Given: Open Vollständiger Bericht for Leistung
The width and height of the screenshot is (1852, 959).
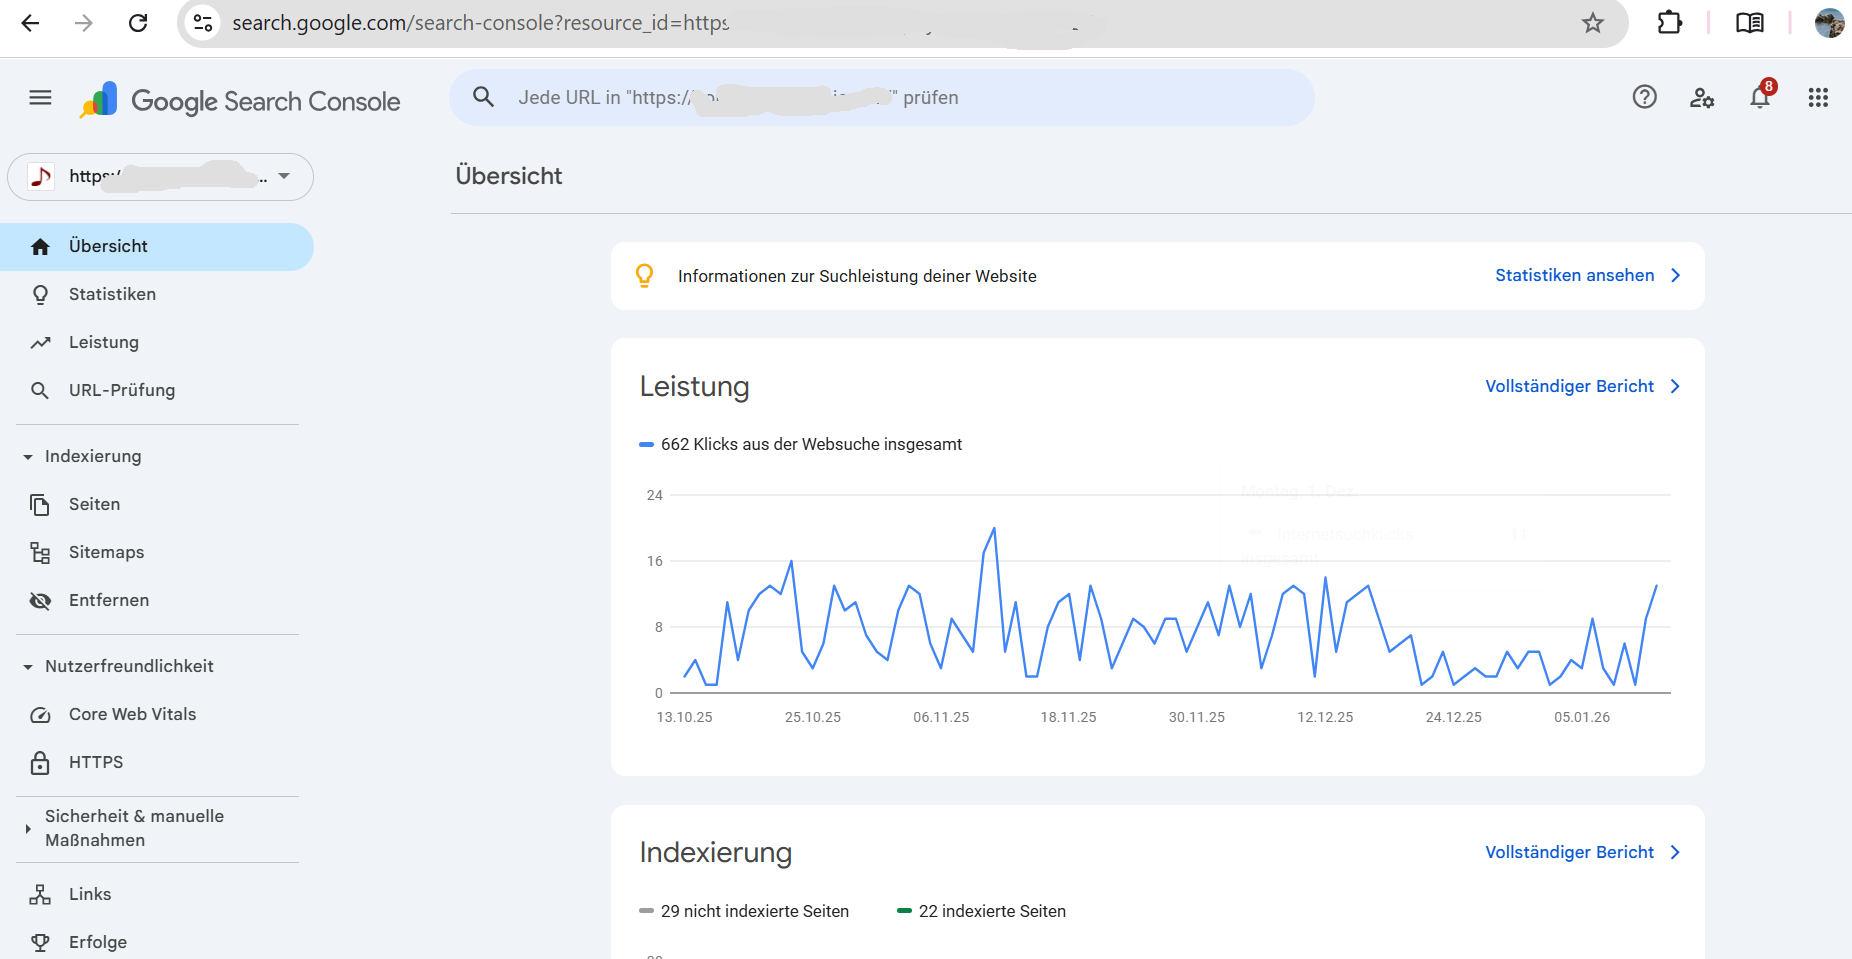Looking at the screenshot, I should 1581,386.
